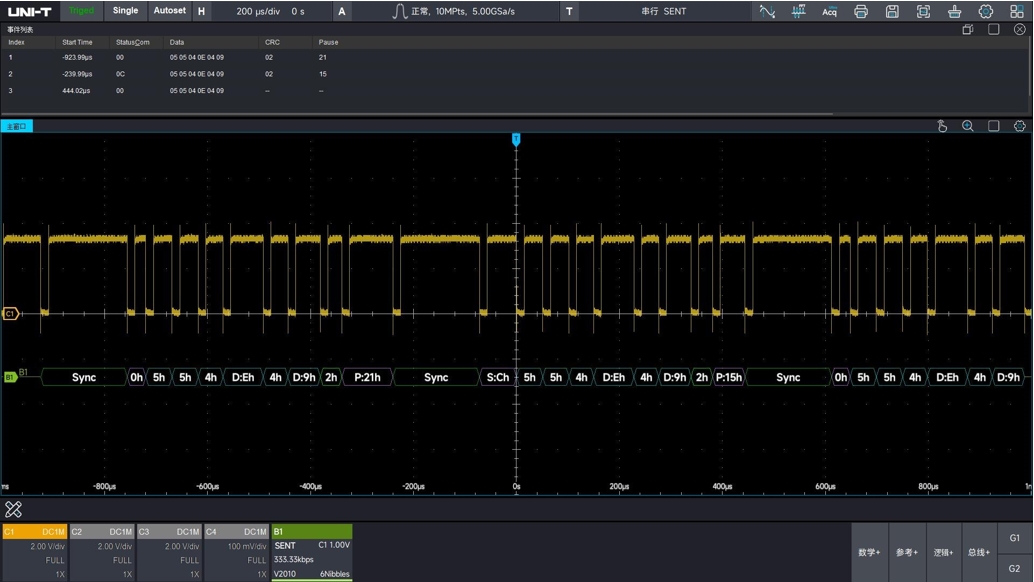
Task: Click the Triged run state button
Action: pyautogui.click(x=82, y=11)
